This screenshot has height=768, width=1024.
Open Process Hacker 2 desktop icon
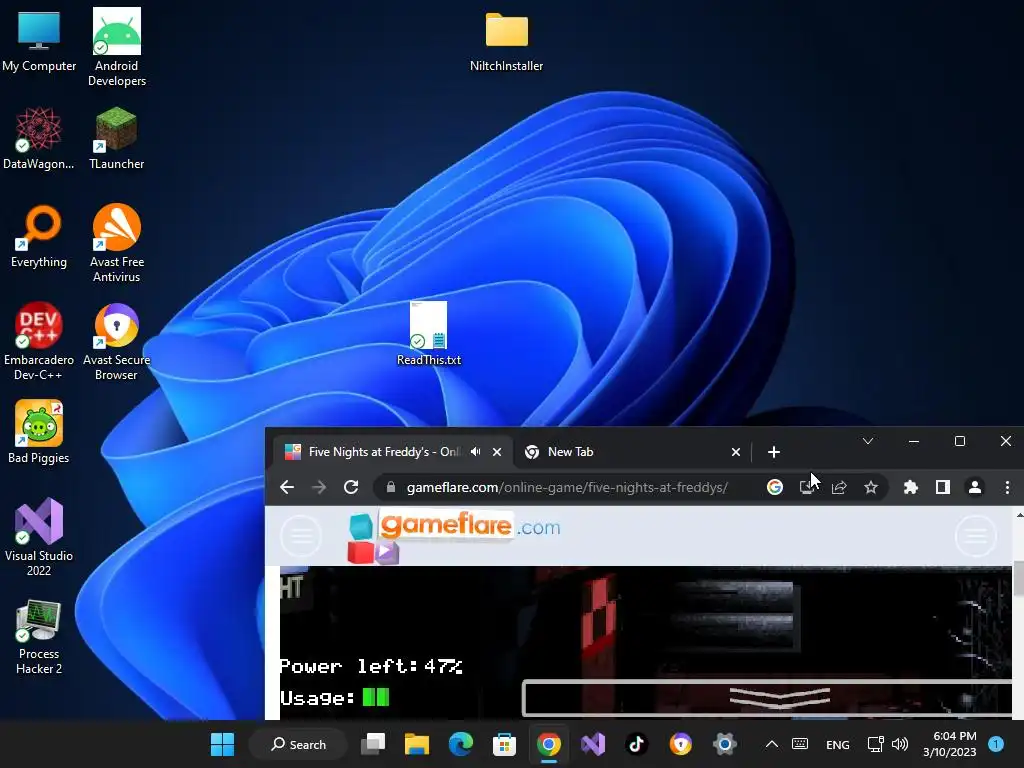coord(39,637)
